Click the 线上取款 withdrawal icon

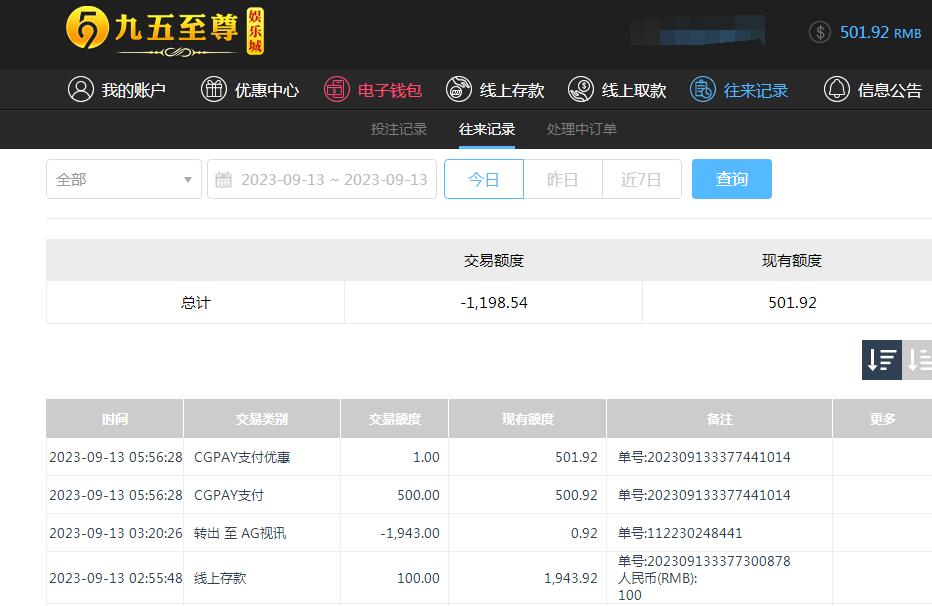coord(581,89)
